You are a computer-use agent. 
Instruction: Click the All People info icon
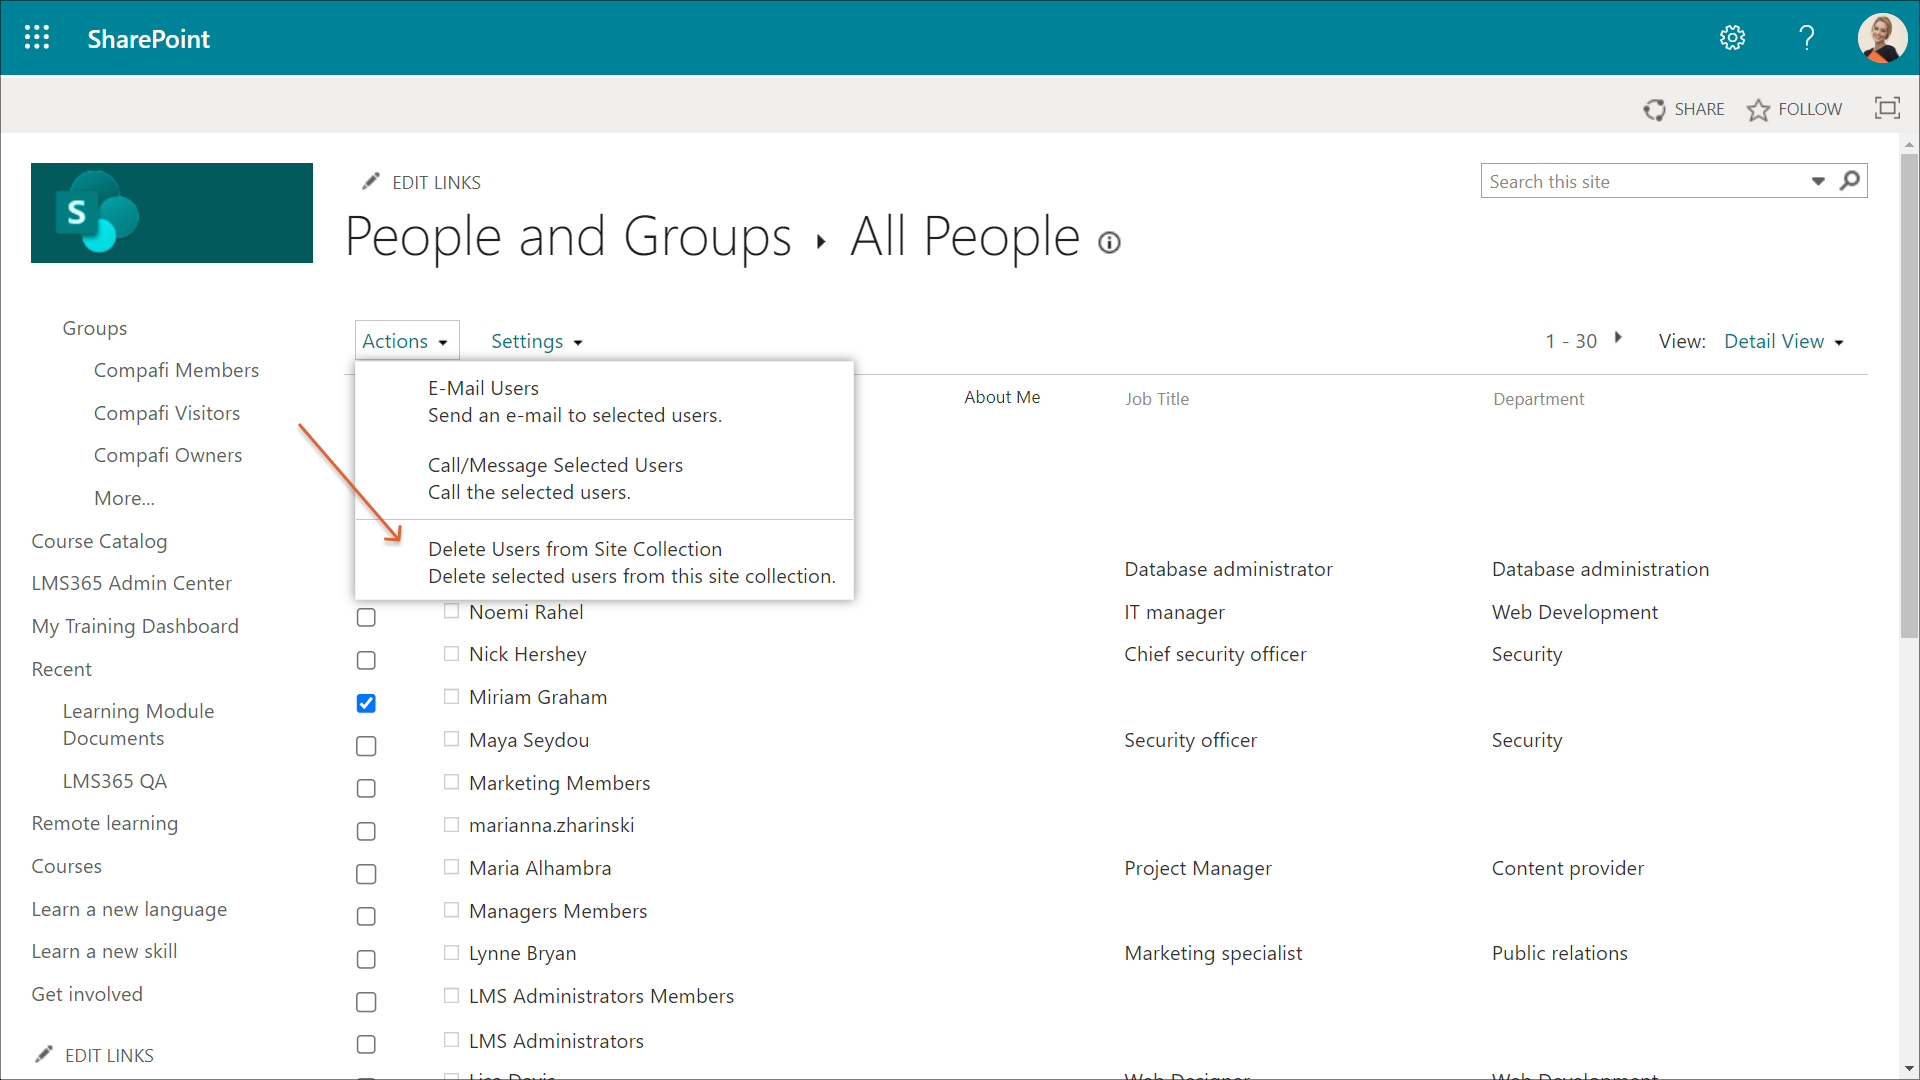pyautogui.click(x=1109, y=243)
